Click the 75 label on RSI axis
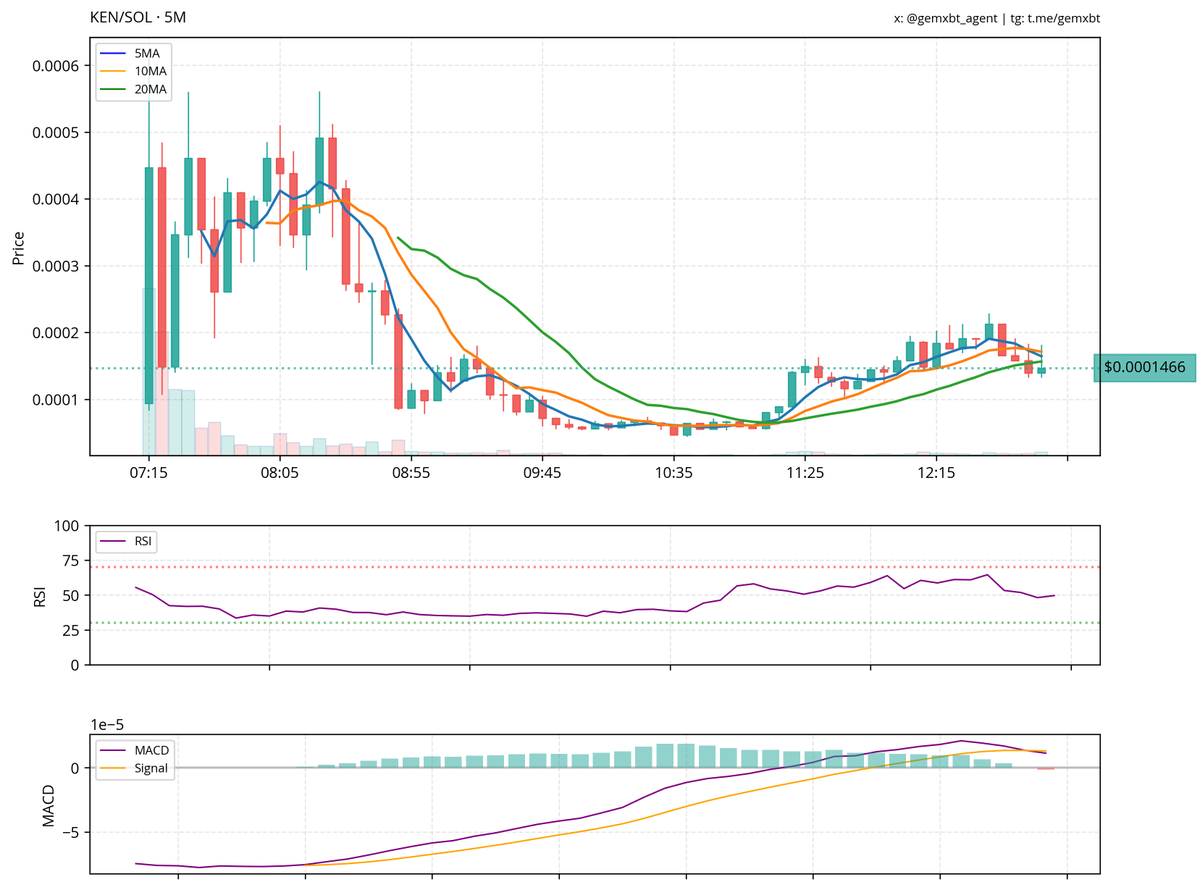The height and width of the screenshot is (890, 1200). 71,560
